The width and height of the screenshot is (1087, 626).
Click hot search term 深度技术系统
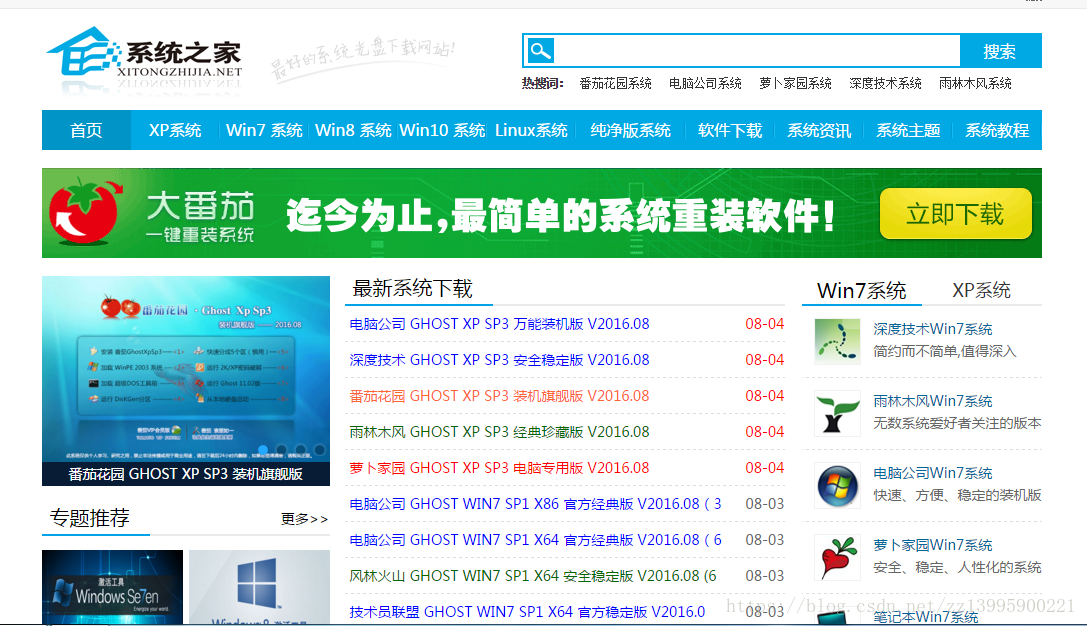pos(885,83)
